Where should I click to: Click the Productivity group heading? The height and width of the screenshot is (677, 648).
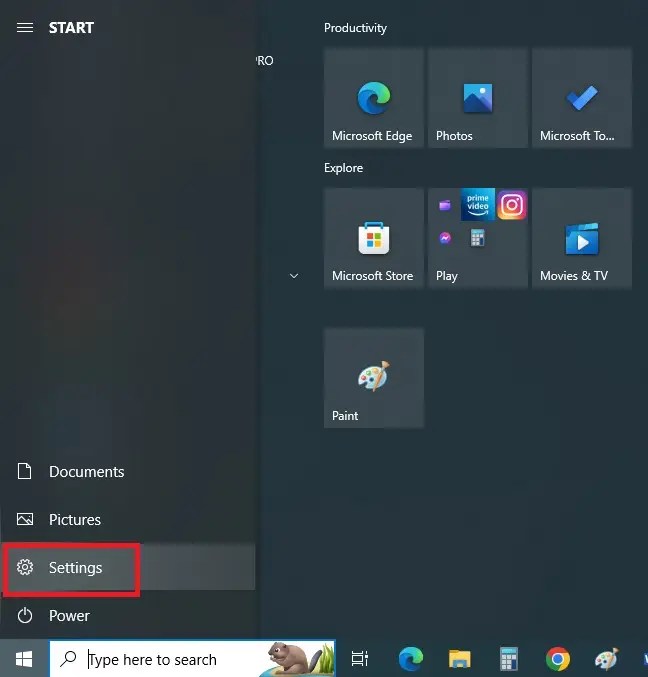click(355, 28)
